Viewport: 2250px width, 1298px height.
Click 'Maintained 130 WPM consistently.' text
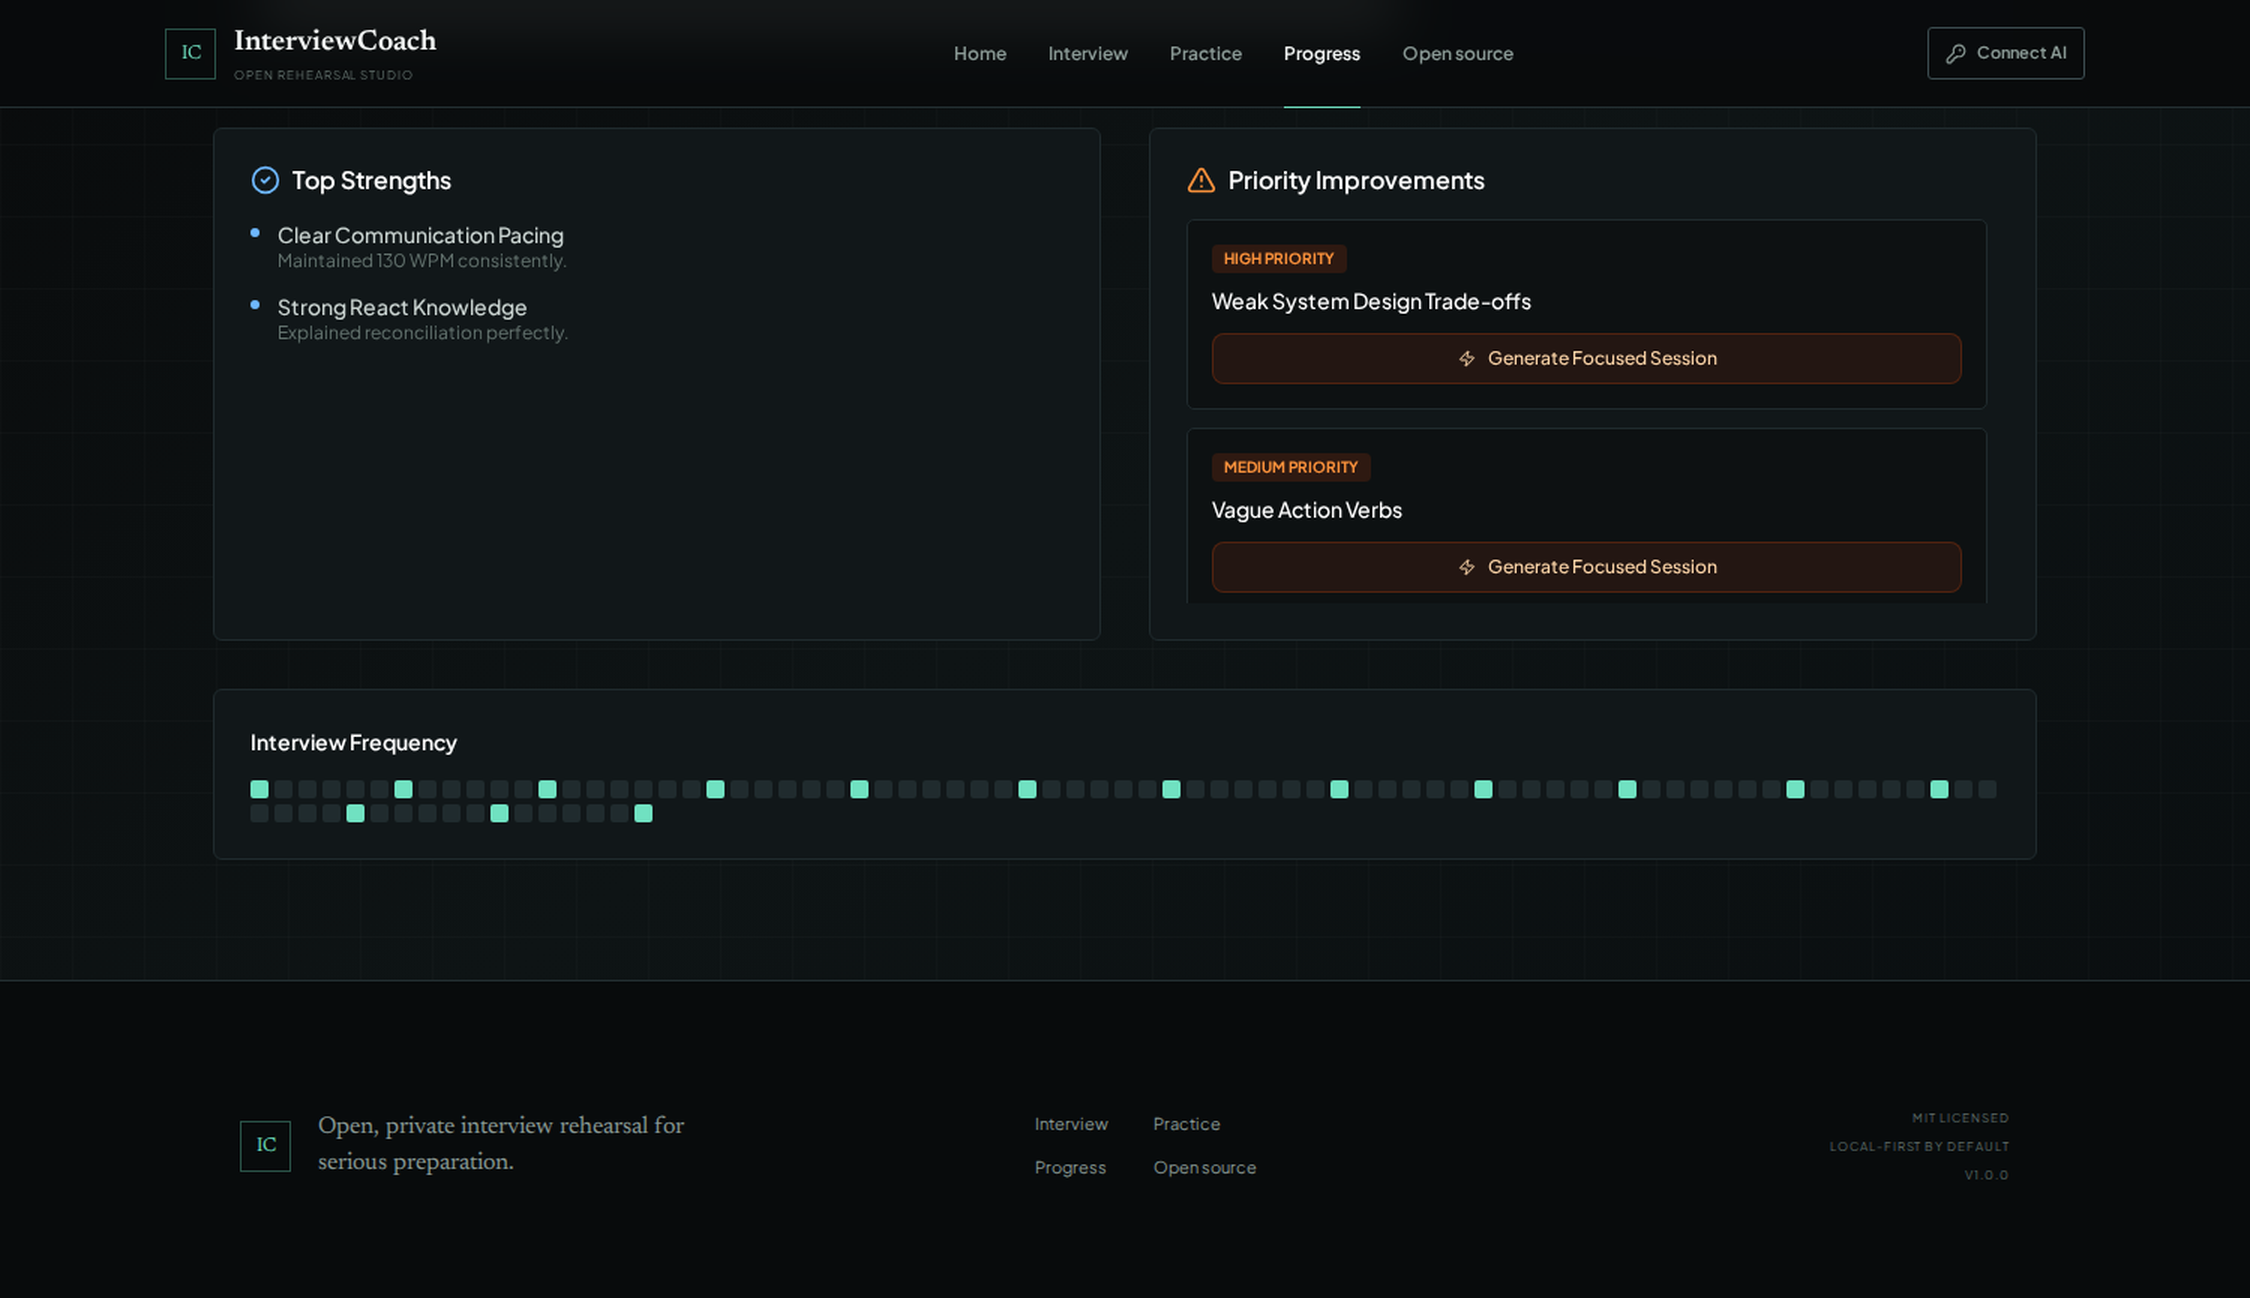pos(421,261)
